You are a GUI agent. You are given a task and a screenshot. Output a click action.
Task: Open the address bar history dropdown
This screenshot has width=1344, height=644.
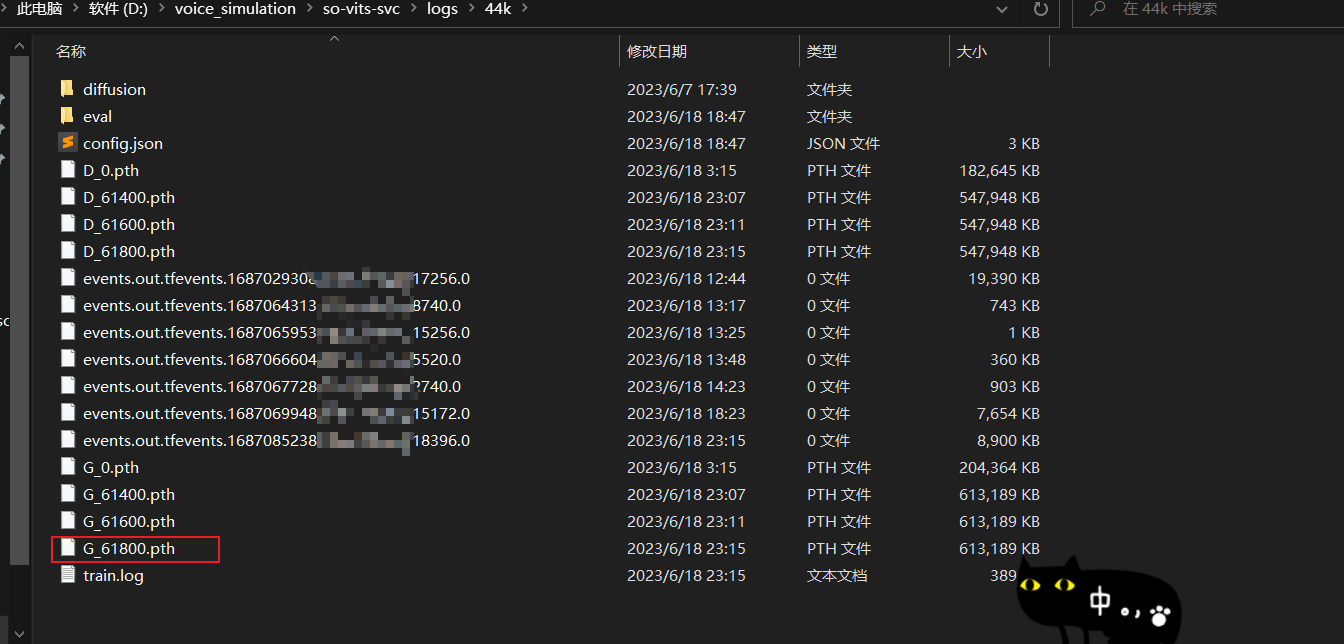[x=1003, y=9]
